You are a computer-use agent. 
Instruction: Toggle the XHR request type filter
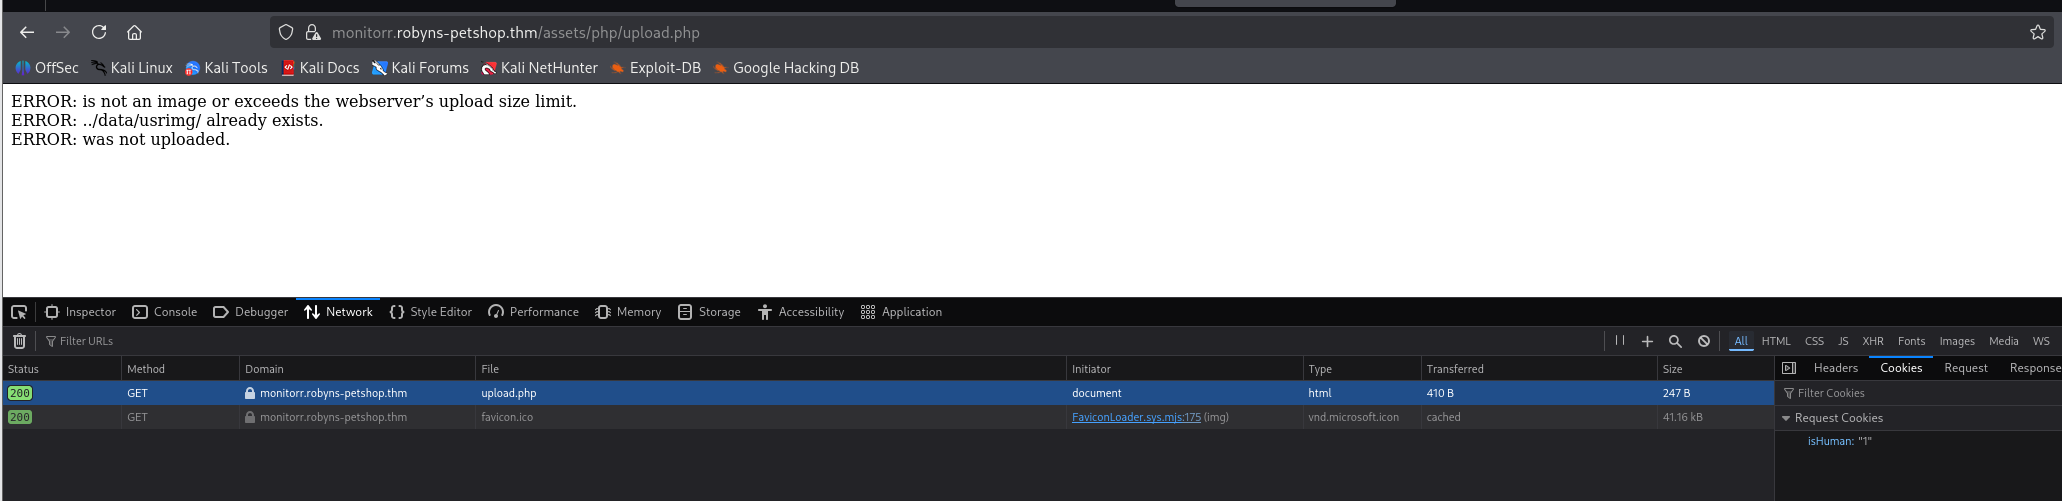[1872, 341]
